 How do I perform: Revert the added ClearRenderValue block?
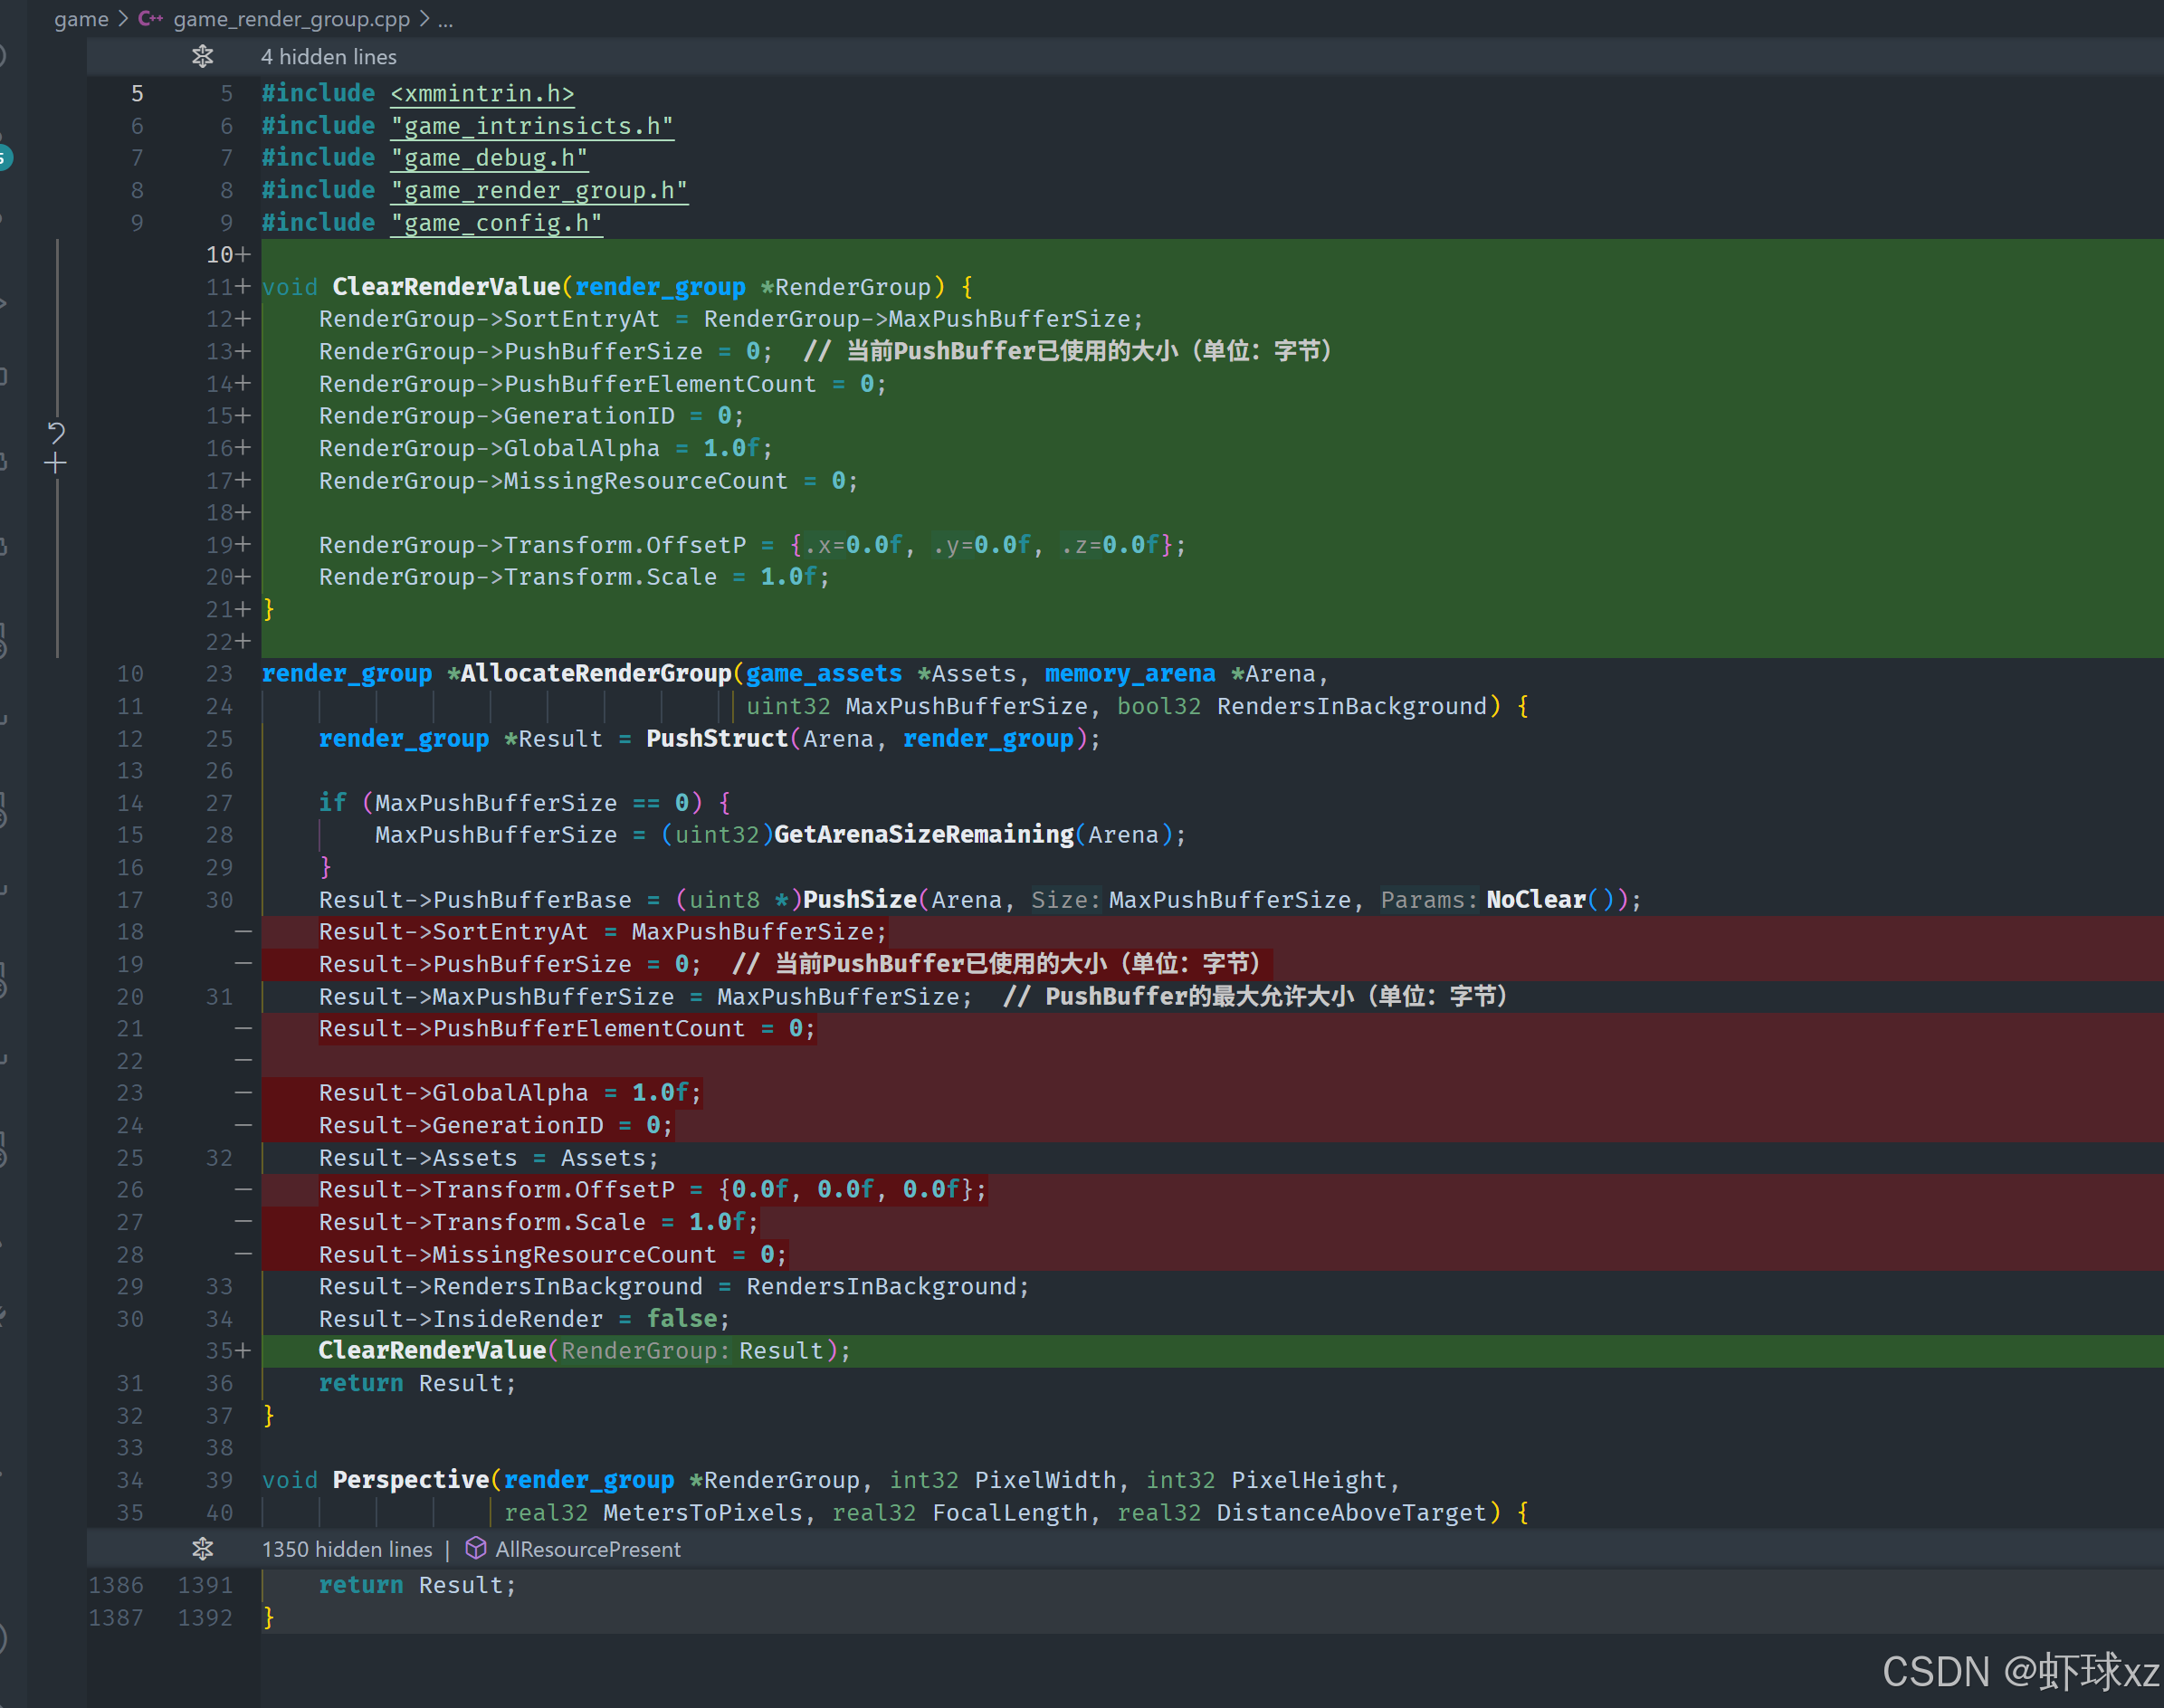[x=56, y=432]
